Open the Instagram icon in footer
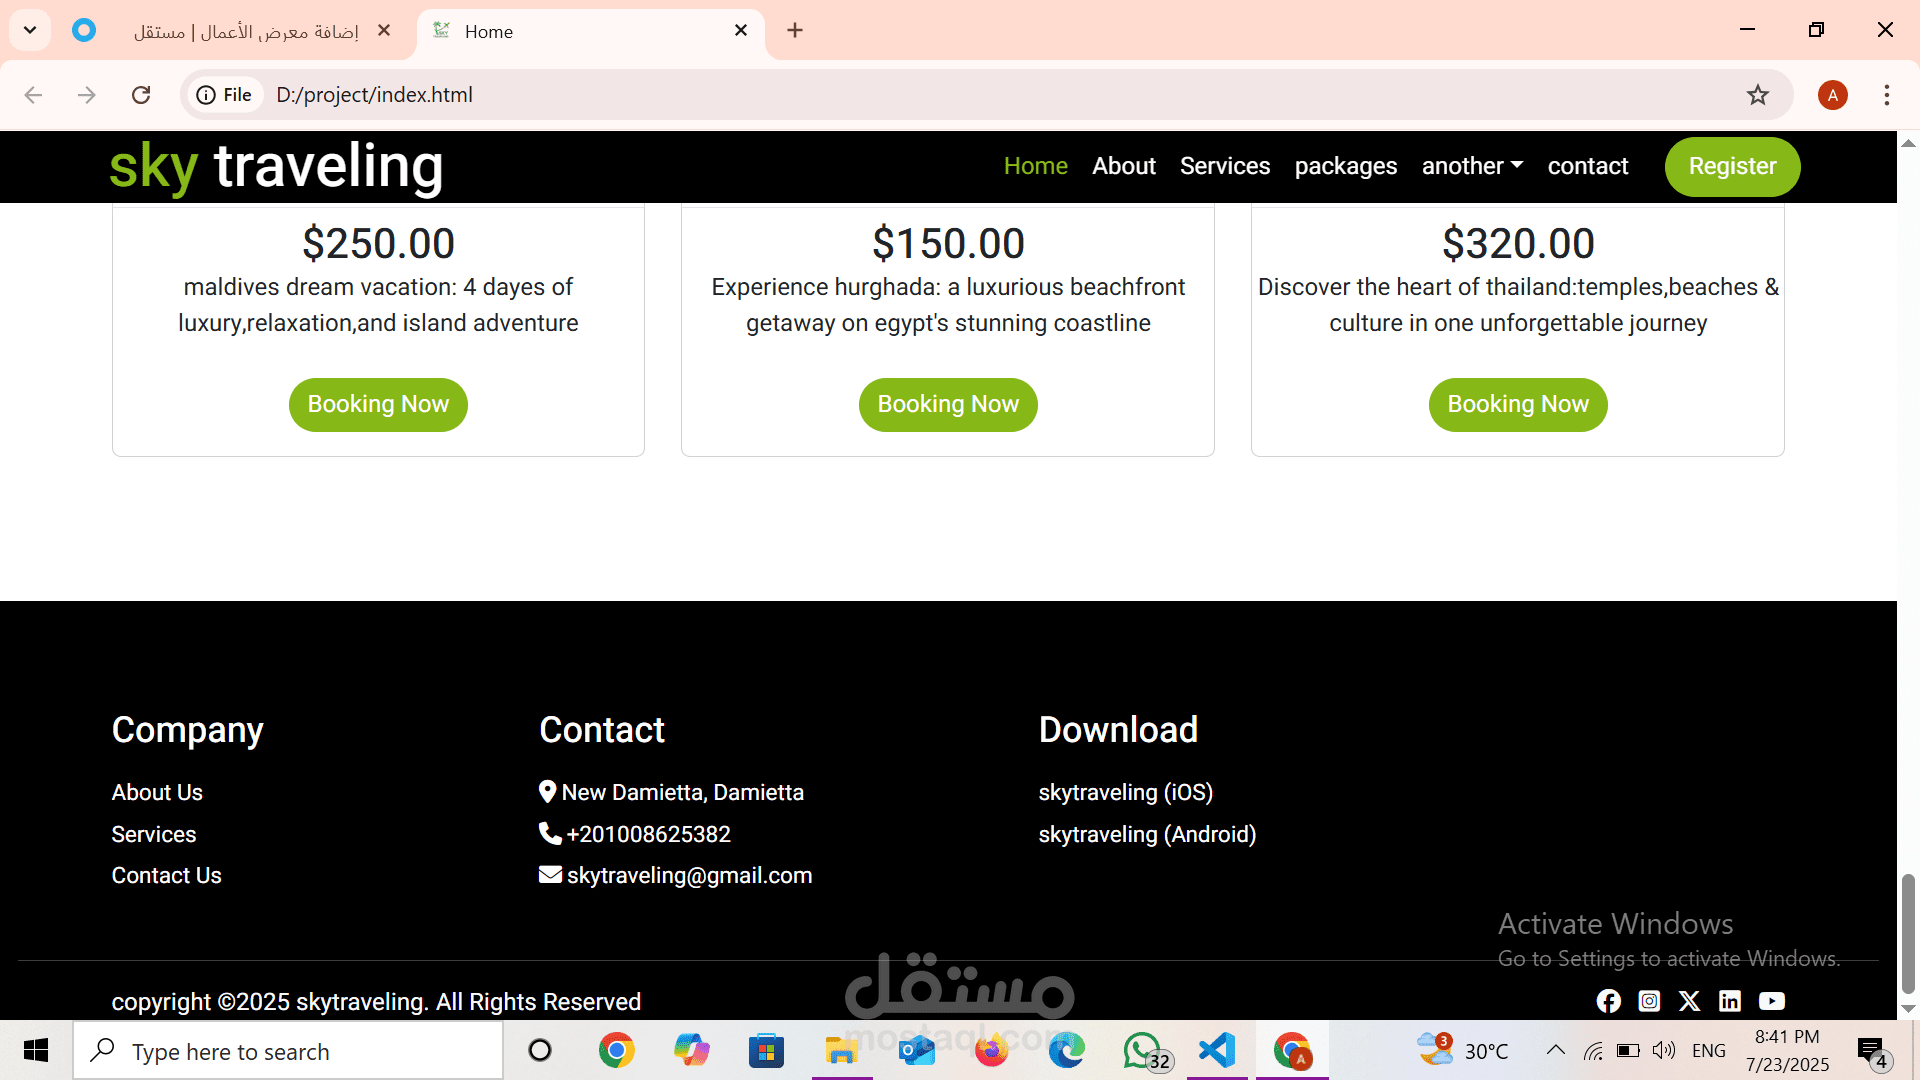This screenshot has height=1080, width=1920. tap(1649, 1001)
